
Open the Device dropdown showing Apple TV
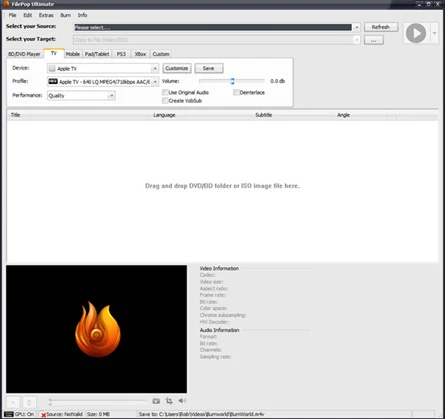click(x=103, y=68)
